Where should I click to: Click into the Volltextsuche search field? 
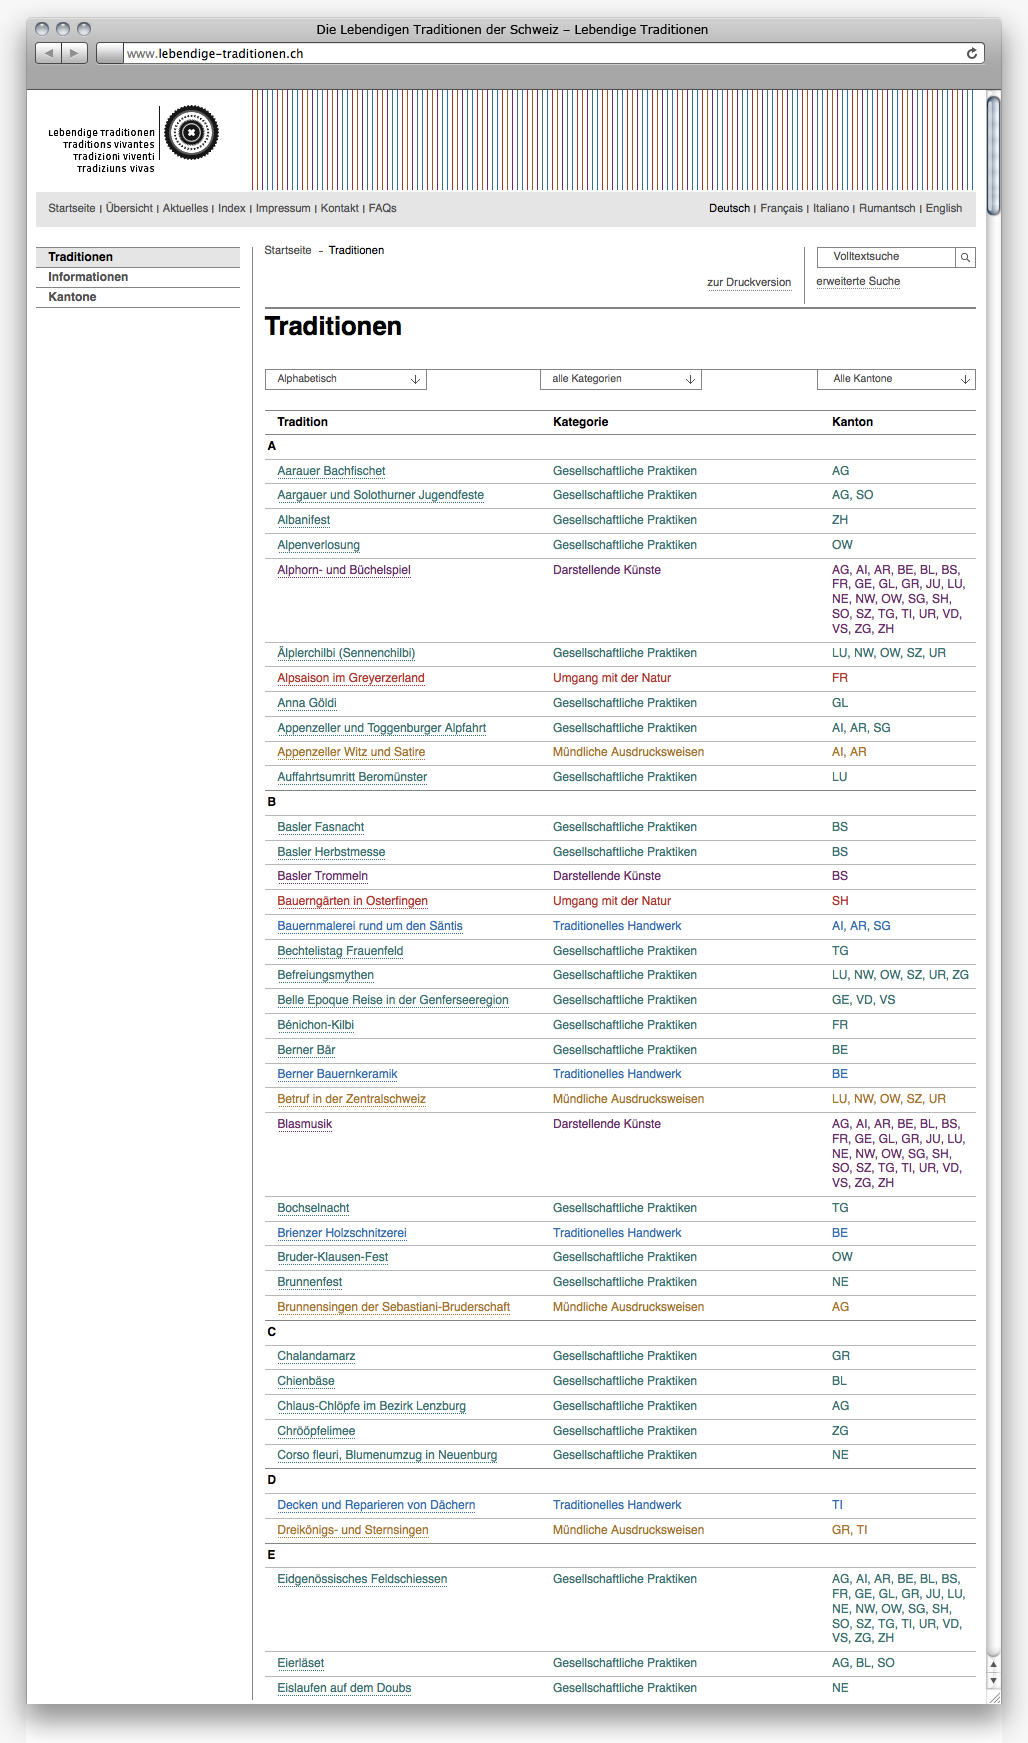click(x=886, y=257)
